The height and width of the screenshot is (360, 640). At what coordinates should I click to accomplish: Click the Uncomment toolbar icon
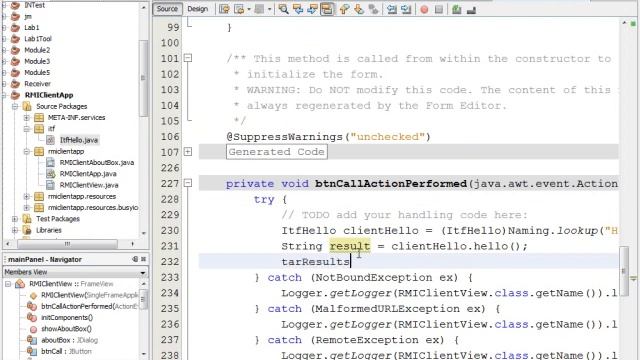tap(471, 9)
